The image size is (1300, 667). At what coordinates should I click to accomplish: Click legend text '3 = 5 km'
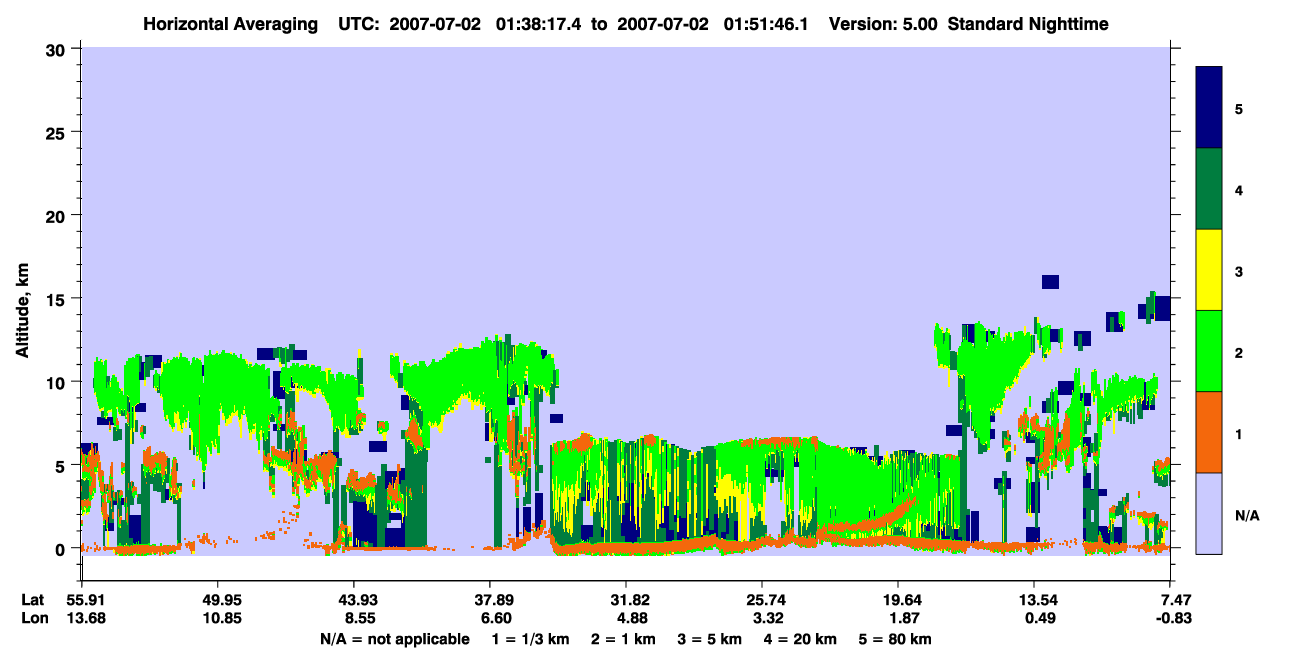[x=710, y=639]
